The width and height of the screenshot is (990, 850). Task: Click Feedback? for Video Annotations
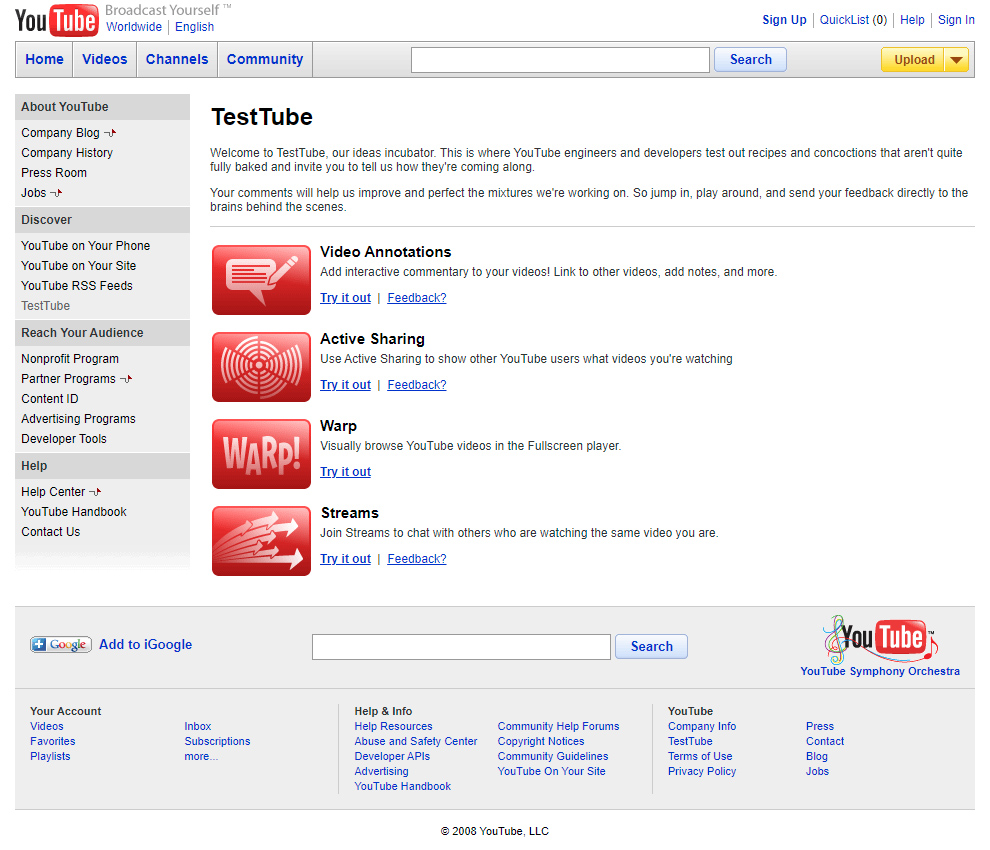tap(417, 298)
